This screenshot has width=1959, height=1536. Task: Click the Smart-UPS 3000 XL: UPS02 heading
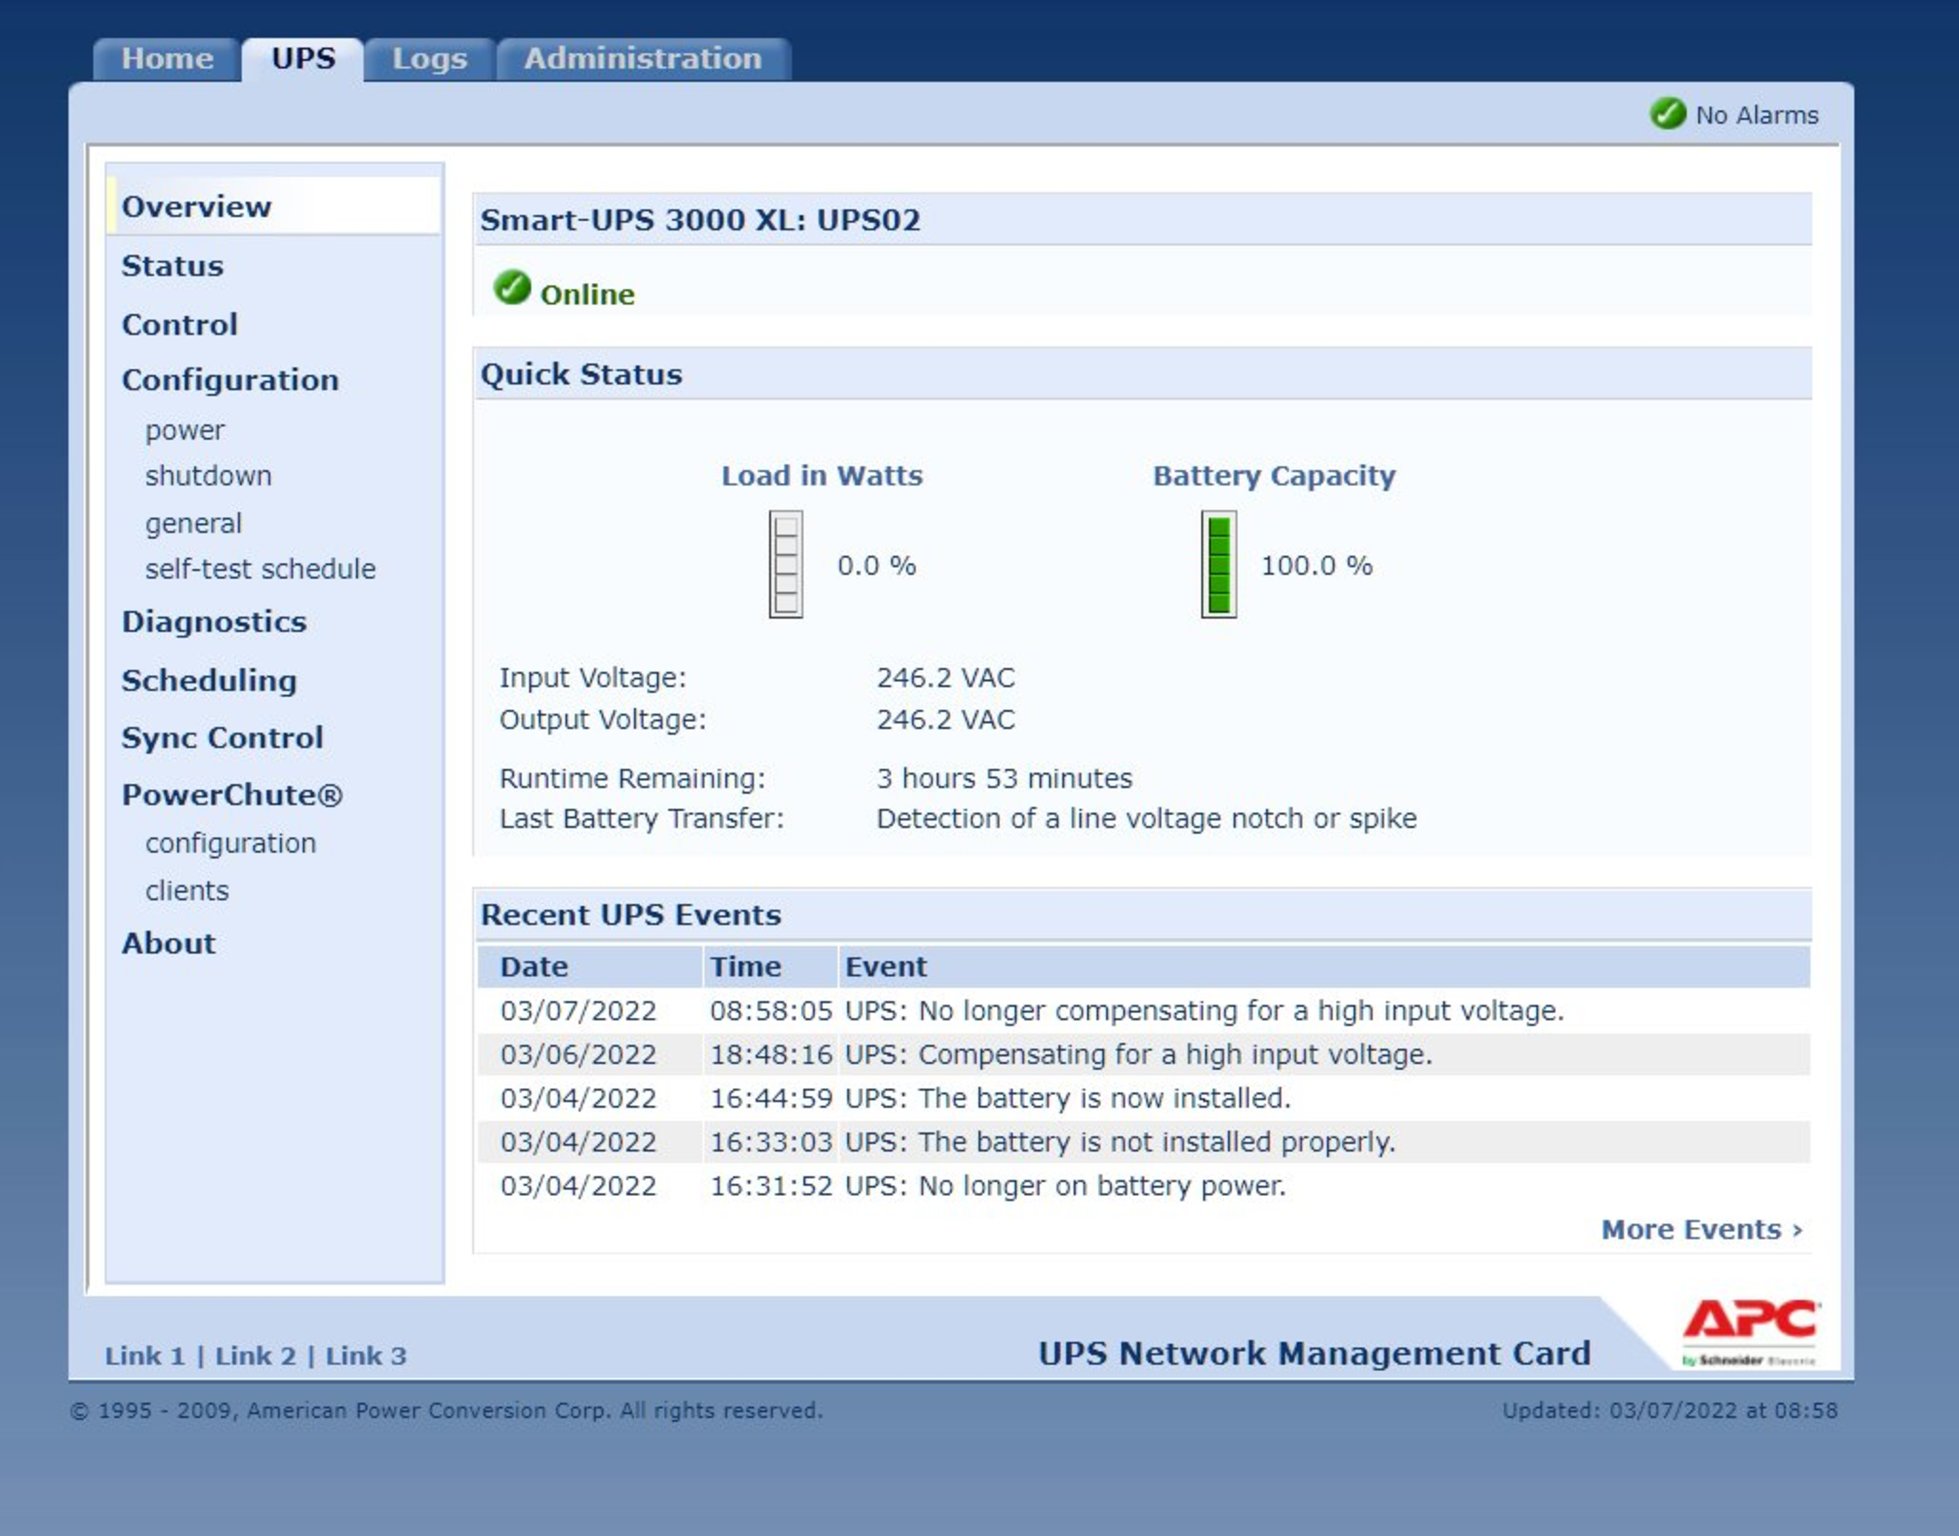[700, 220]
